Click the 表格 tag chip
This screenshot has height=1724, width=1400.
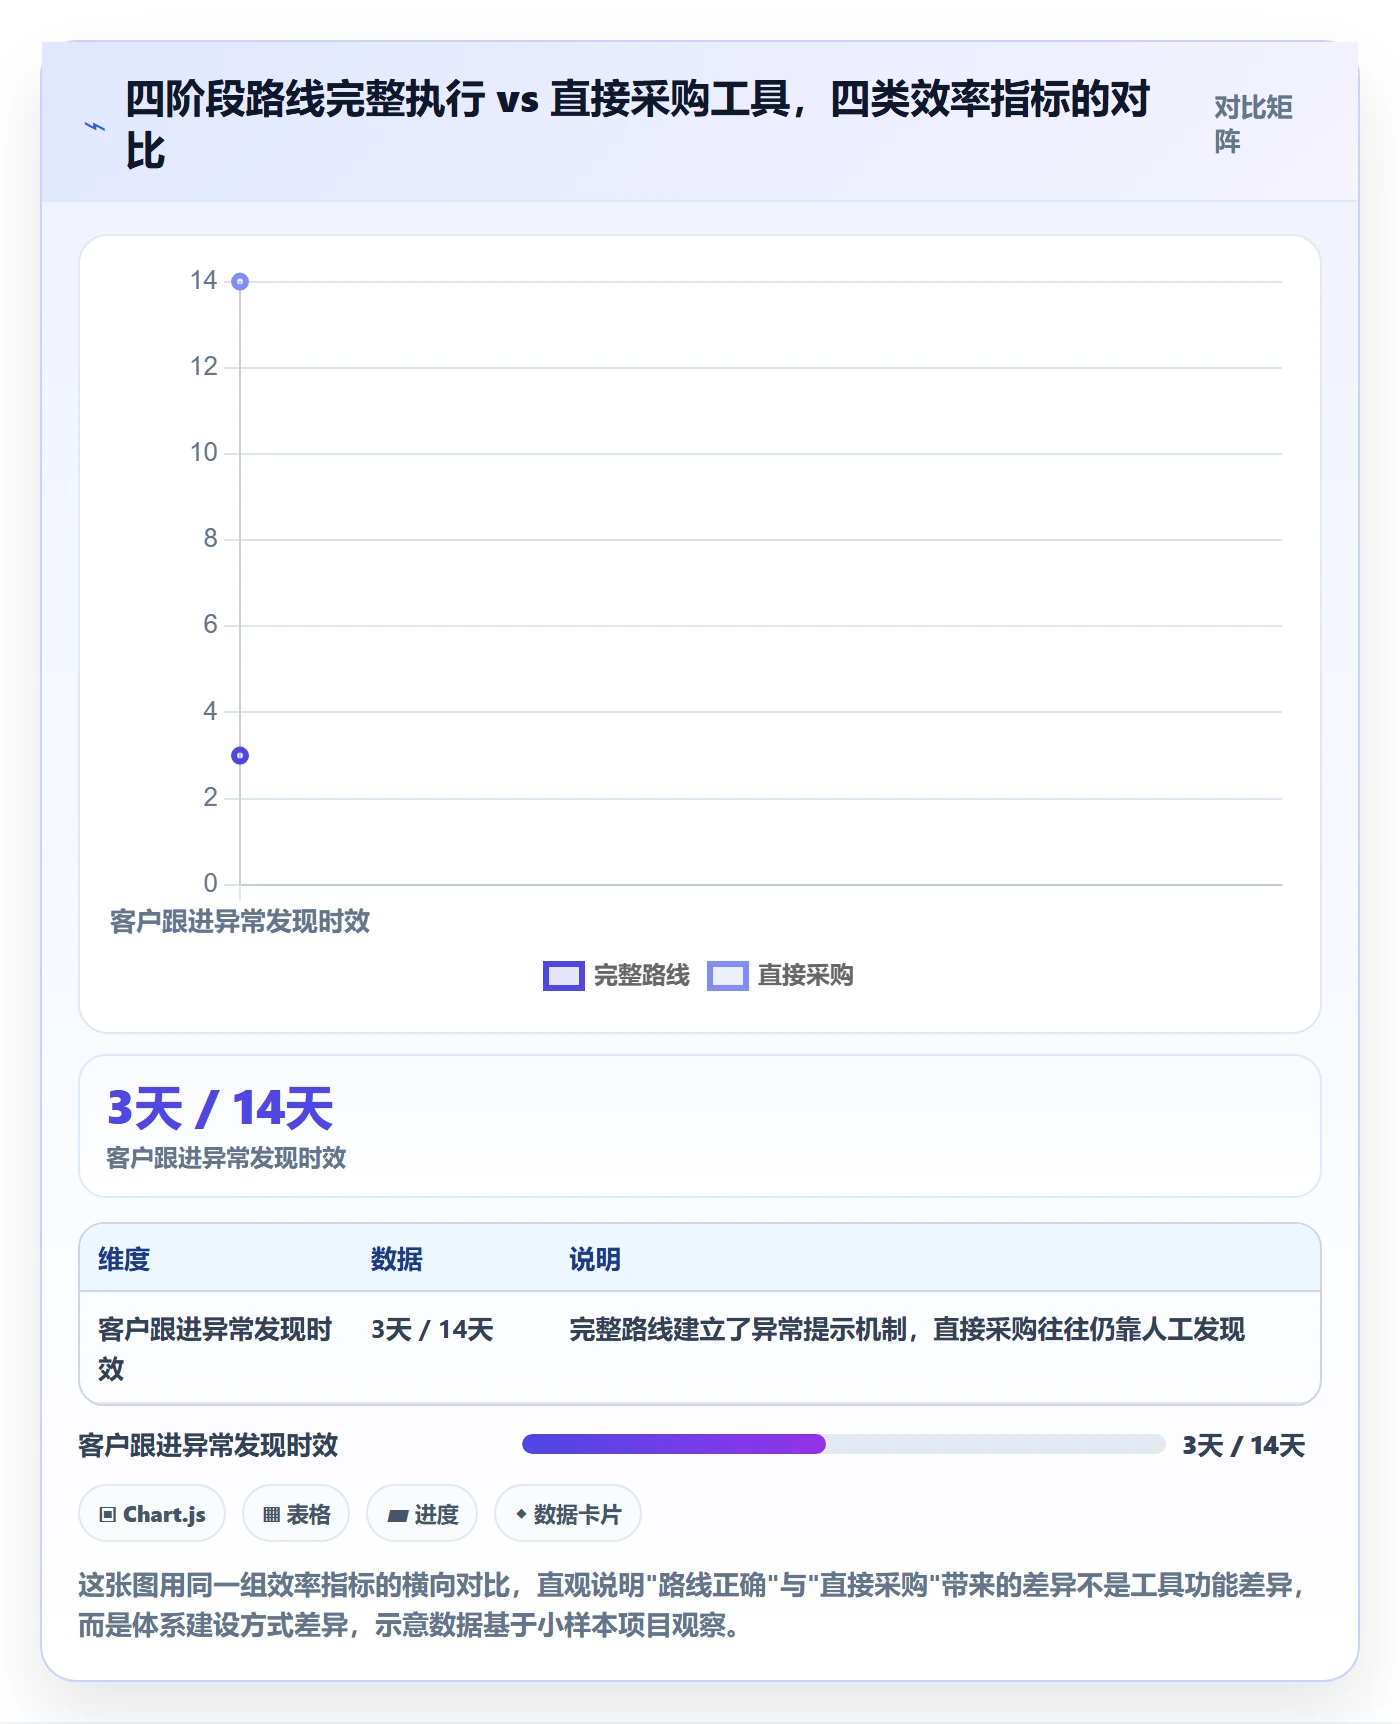point(296,1514)
